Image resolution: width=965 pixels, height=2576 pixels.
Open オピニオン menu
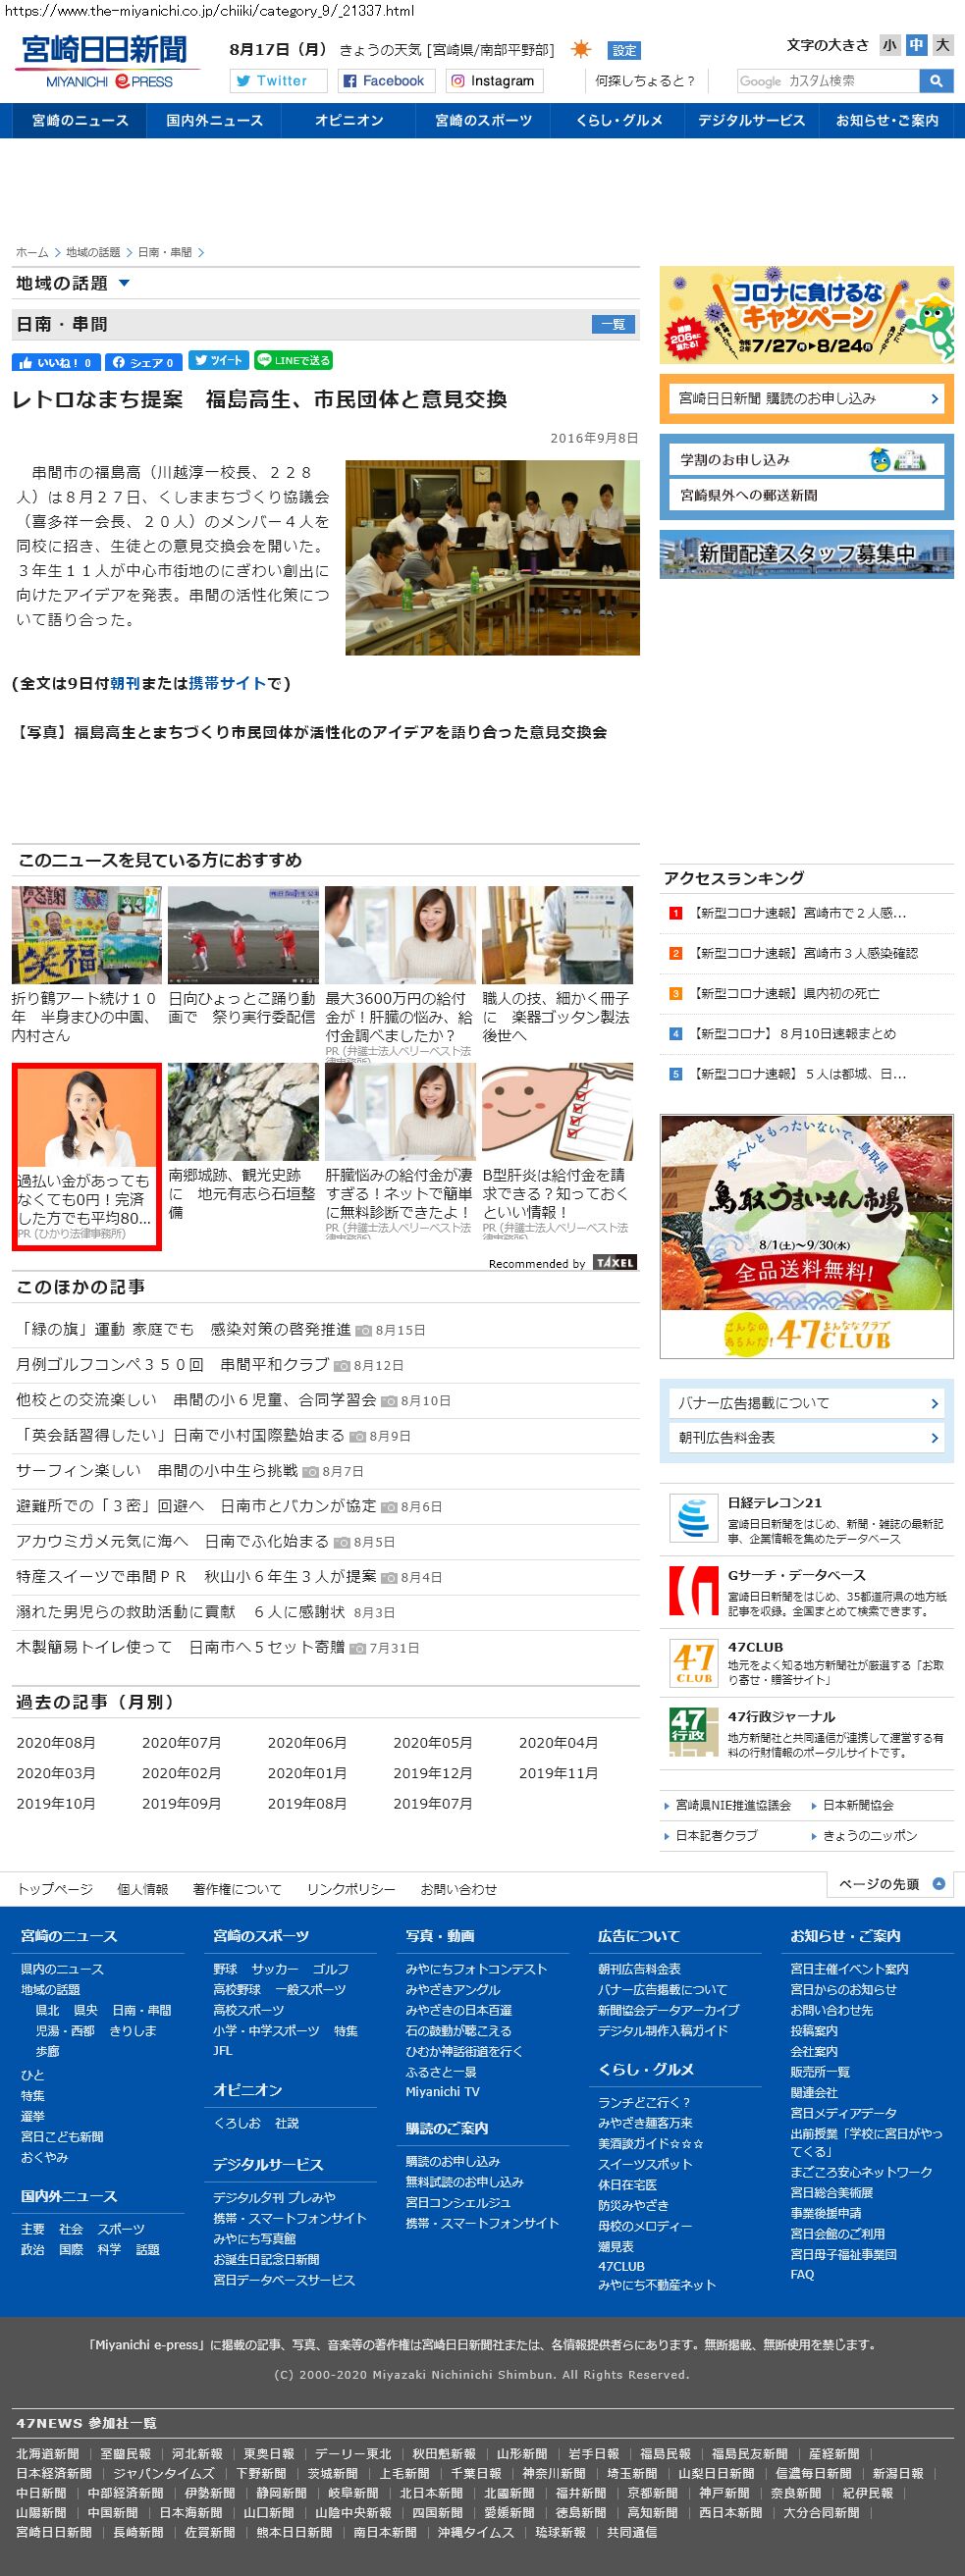(348, 120)
